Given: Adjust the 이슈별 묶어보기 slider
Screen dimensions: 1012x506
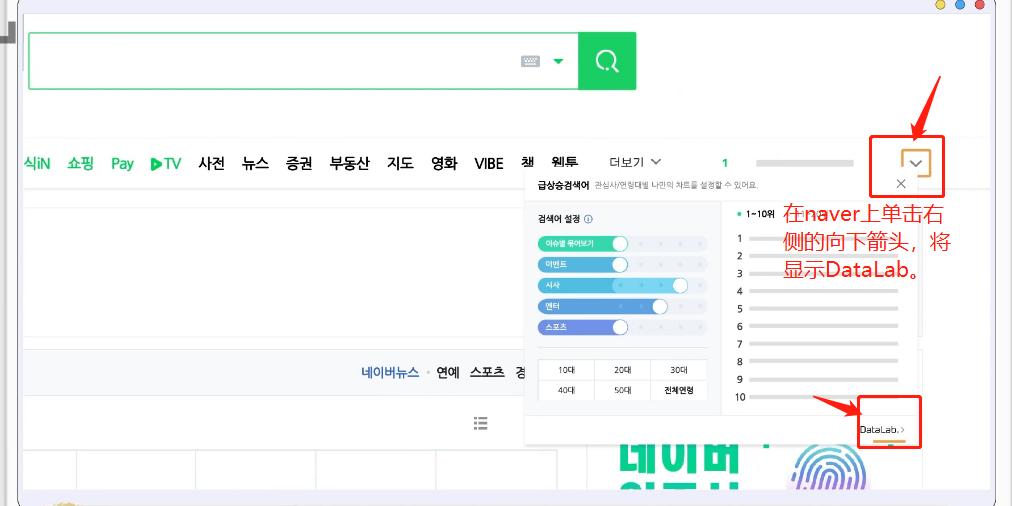Looking at the screenshot, I should pos(622,244).
